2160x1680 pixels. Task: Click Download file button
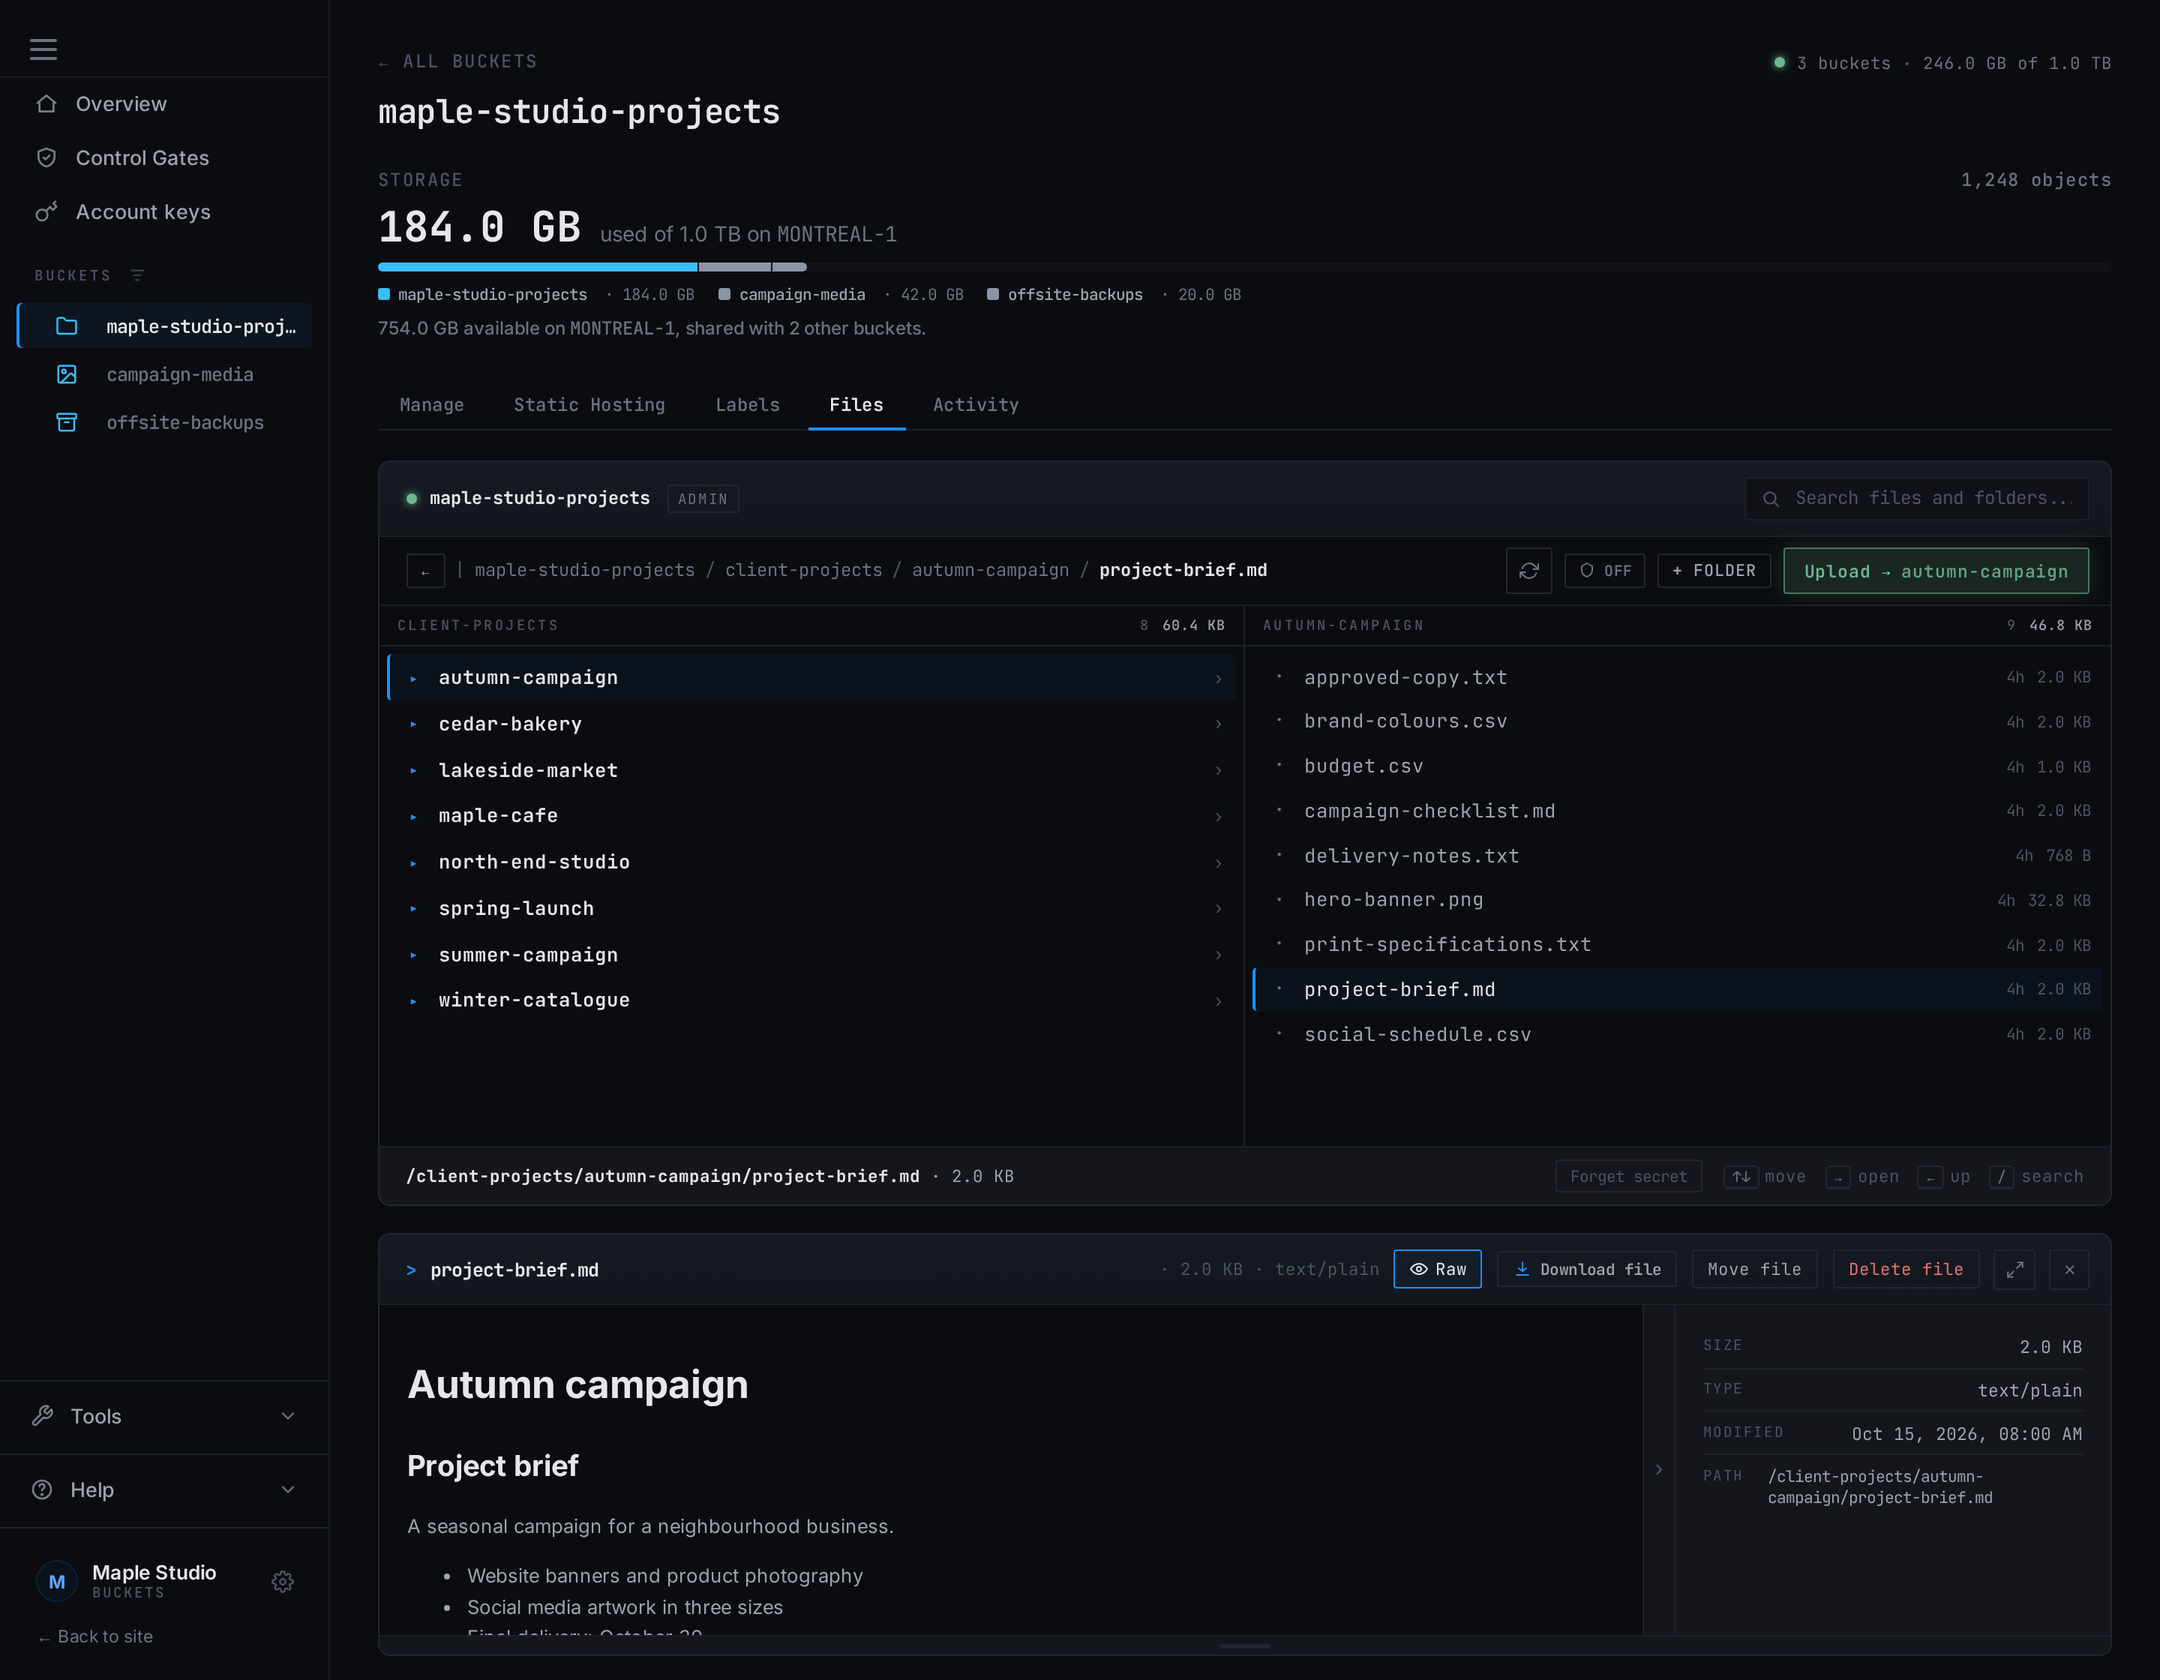pos(1587,1269)
